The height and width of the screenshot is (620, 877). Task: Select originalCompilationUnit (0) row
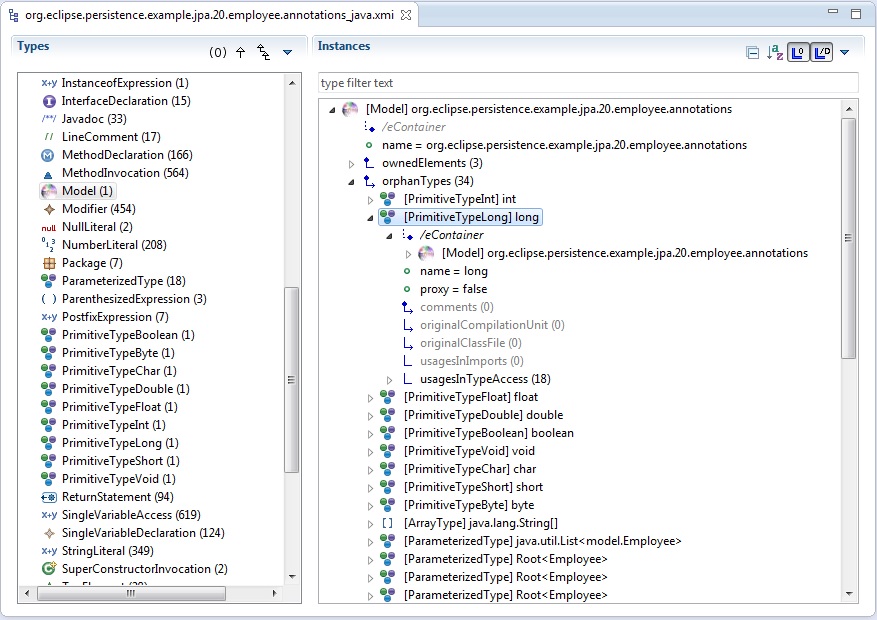point(492,325)
